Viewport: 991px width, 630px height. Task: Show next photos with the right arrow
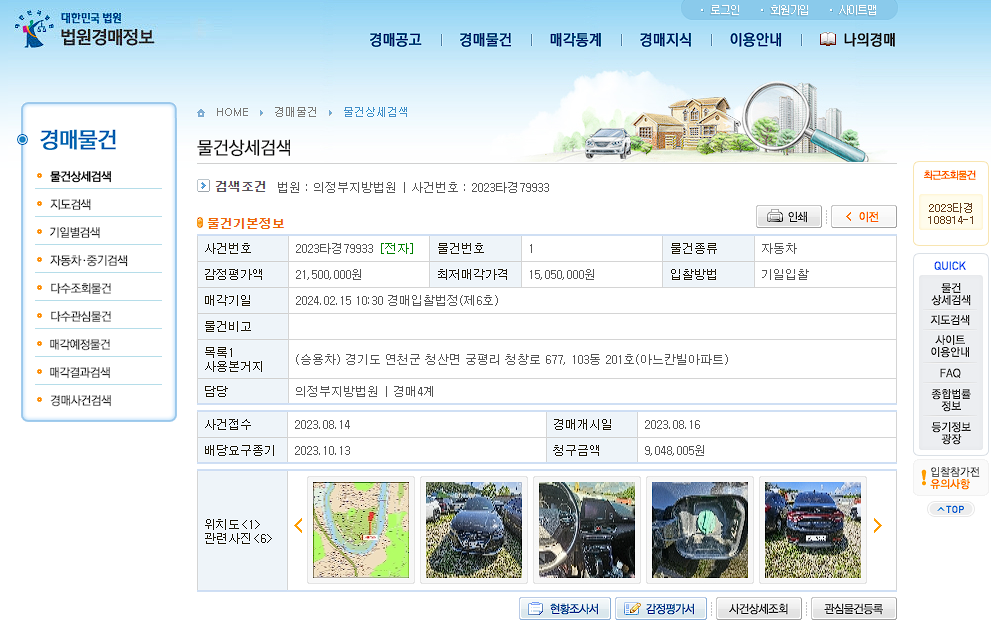[x=878, y=525]
